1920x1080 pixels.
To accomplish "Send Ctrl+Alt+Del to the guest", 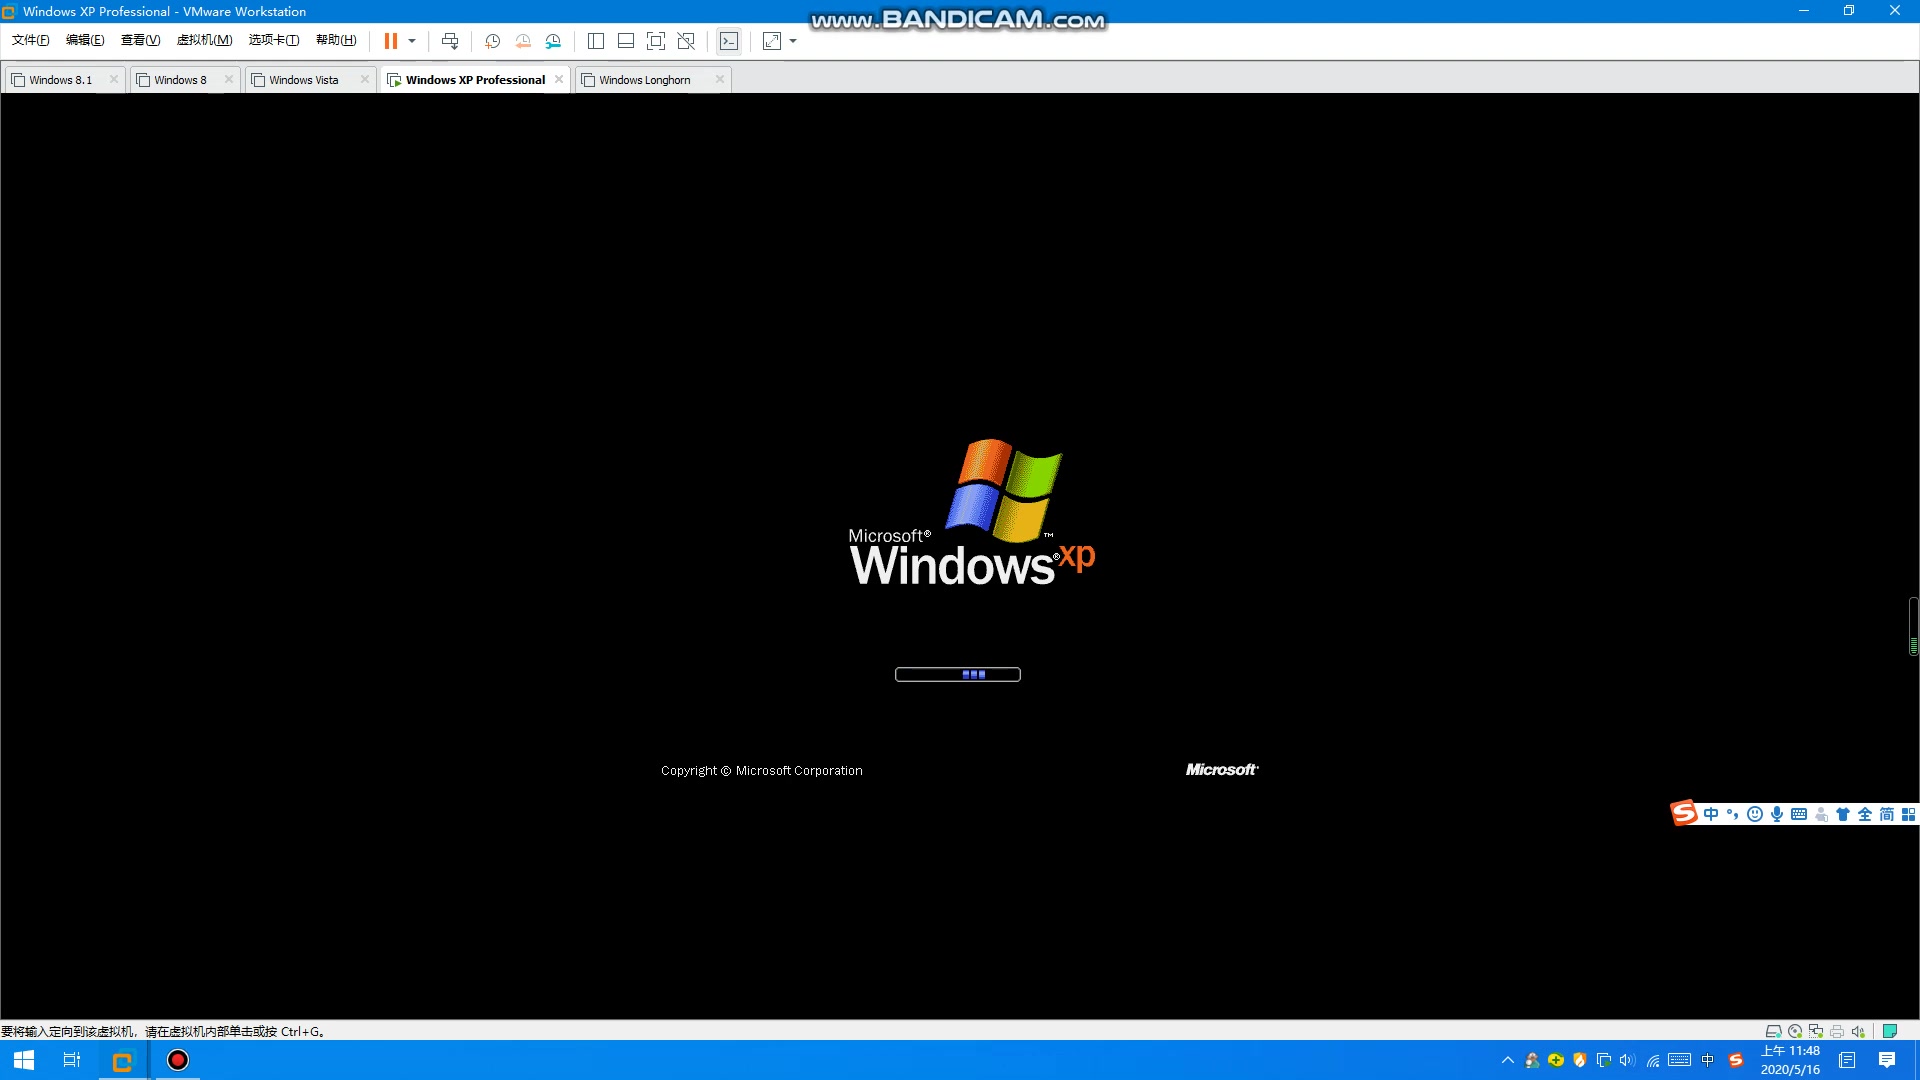I will 450,41.
